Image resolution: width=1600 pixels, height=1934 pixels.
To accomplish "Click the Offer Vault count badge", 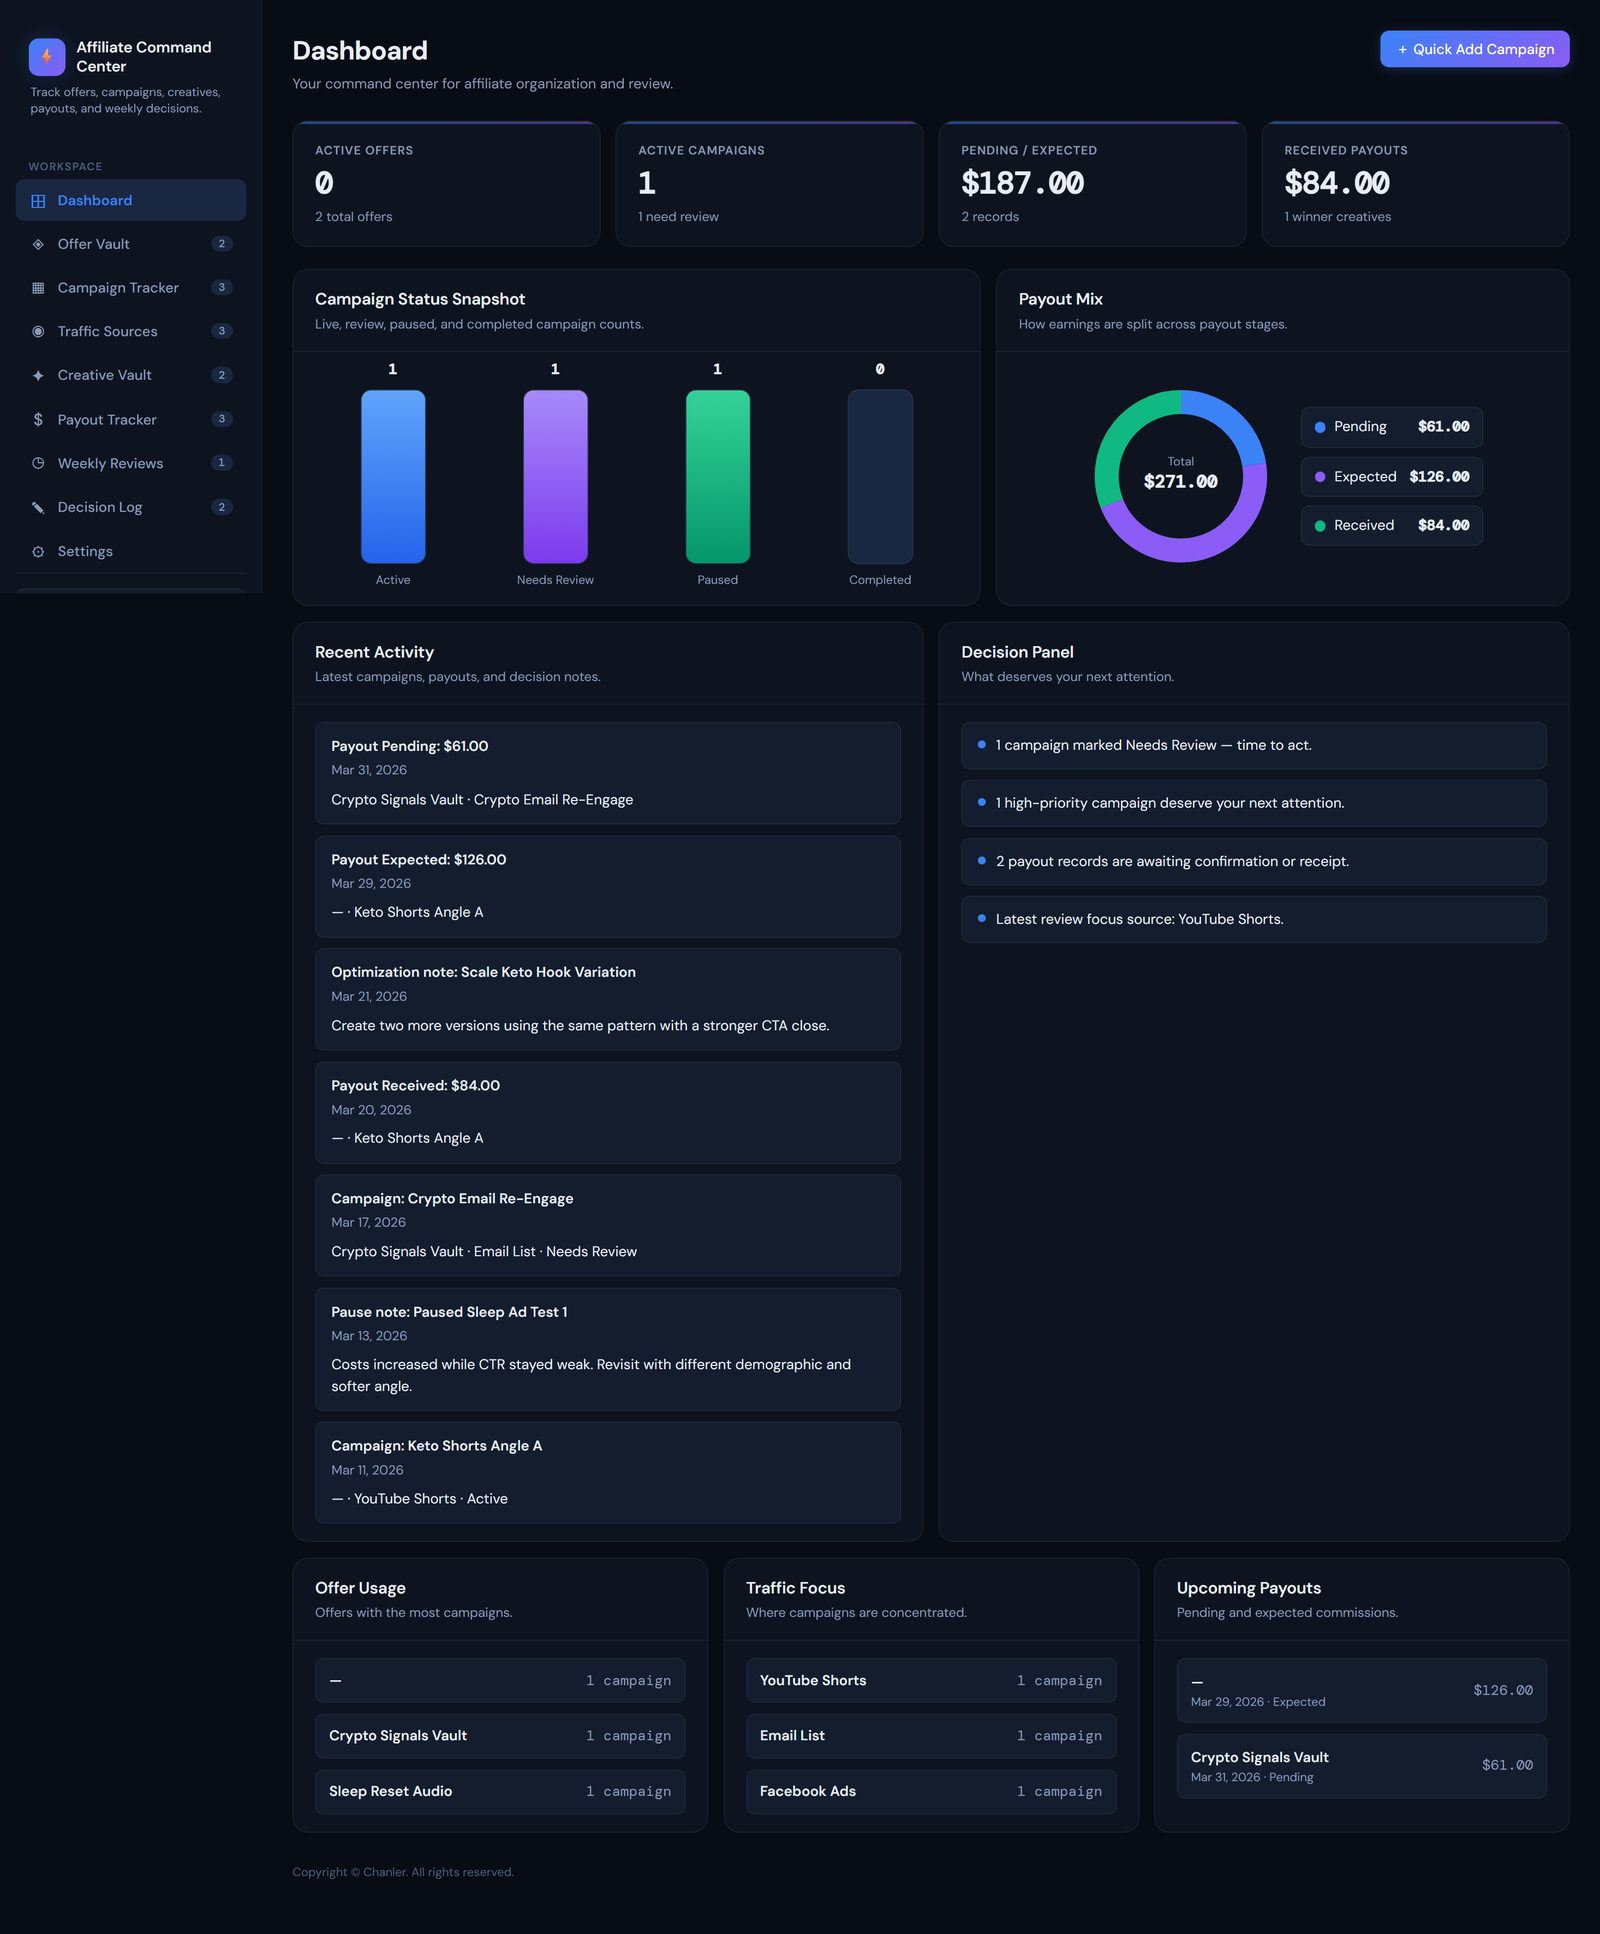I will pyautogui.click(x=222, y=244).
